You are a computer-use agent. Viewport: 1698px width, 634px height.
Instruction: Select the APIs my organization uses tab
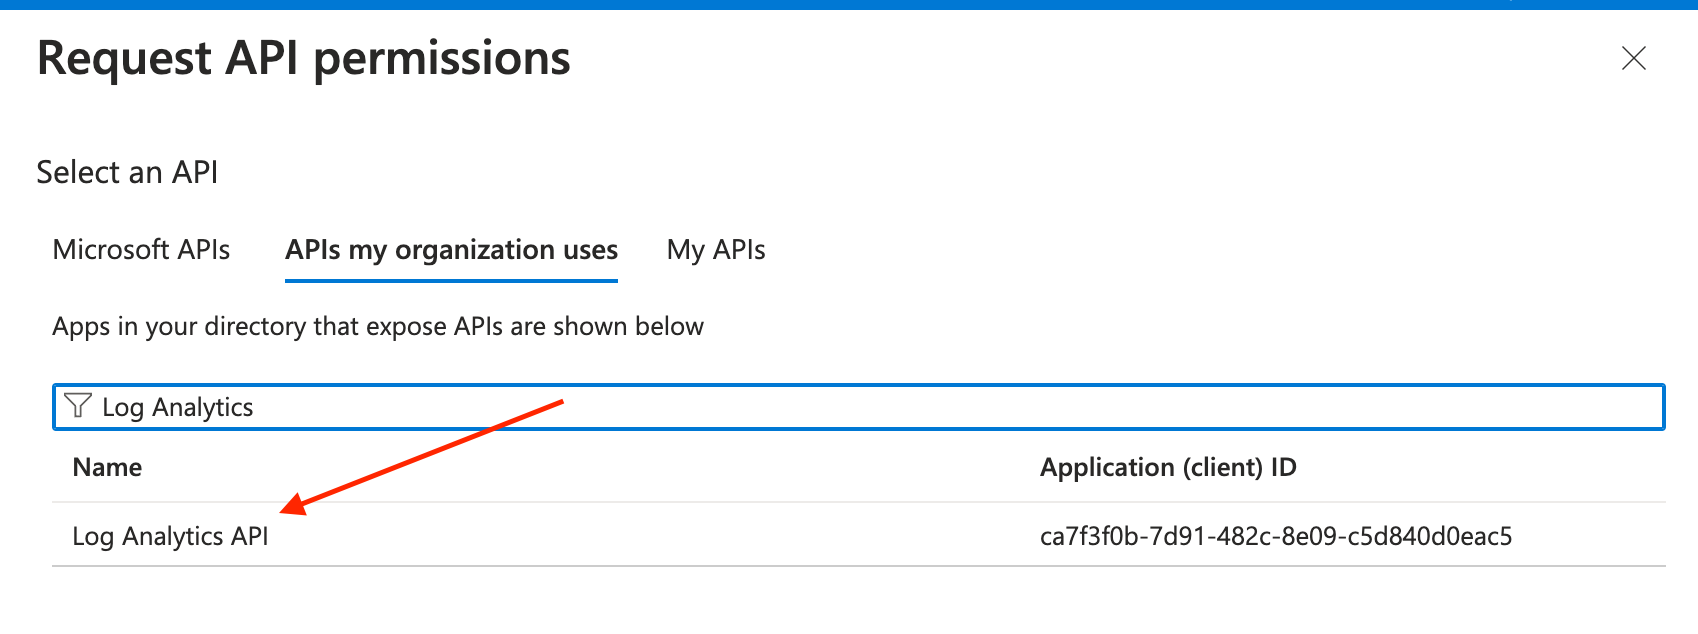tap(451, 250)
